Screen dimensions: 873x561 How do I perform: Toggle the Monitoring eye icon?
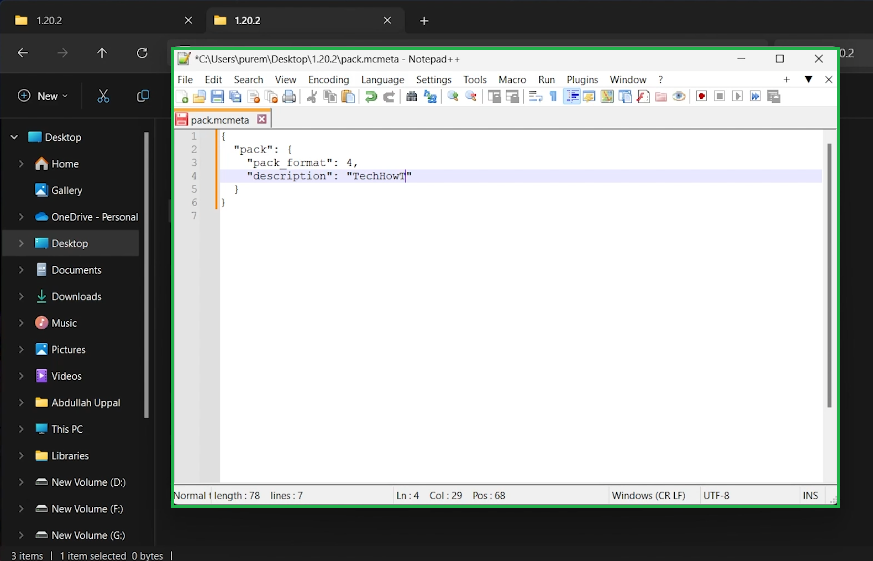679,97
